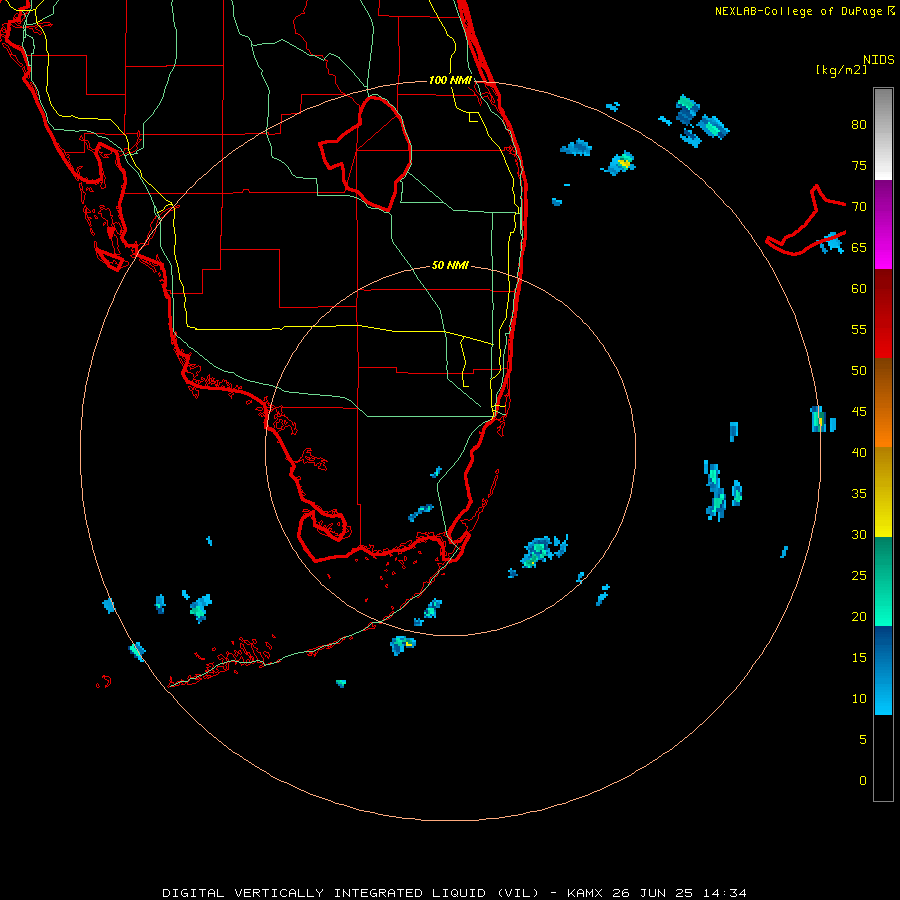
Task: Click the gray-white top segment of the color bar
Action: tap(883, 134)
